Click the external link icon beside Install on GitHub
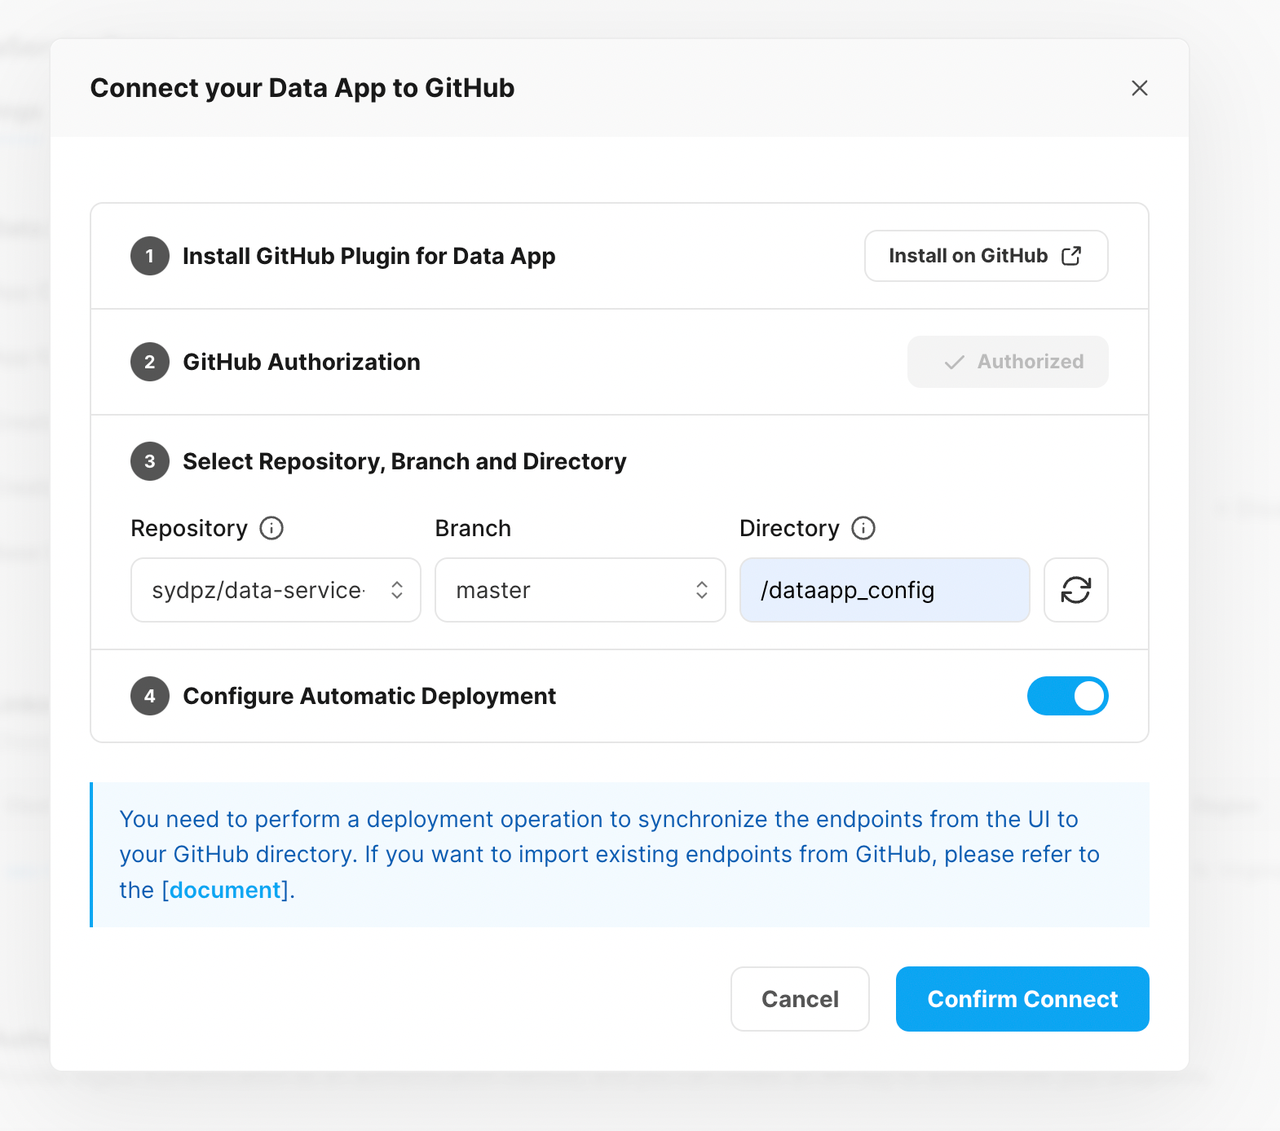Screen dimensions: 1280x1131 pyautogui.click(x=1071, y=256)
